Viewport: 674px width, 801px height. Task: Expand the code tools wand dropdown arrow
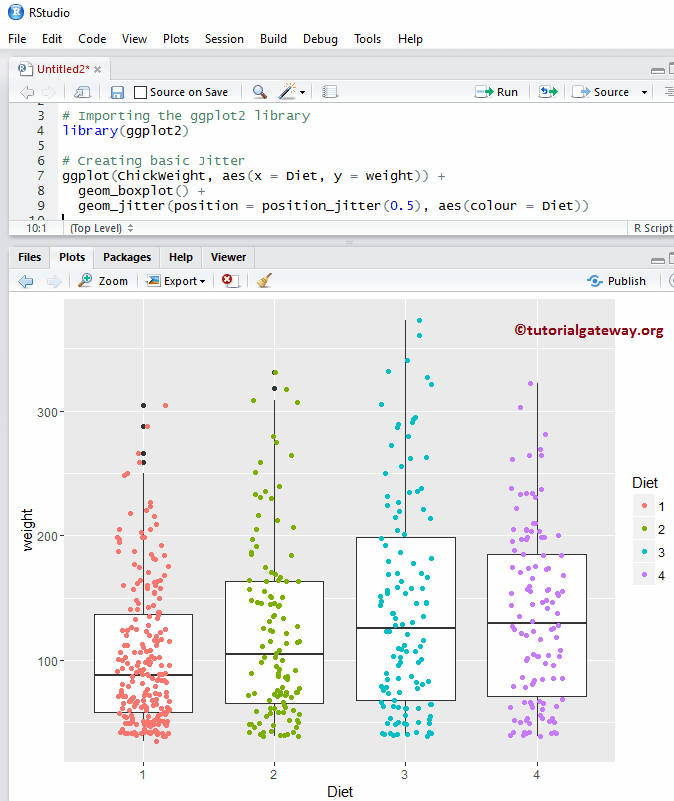[303, 92]
